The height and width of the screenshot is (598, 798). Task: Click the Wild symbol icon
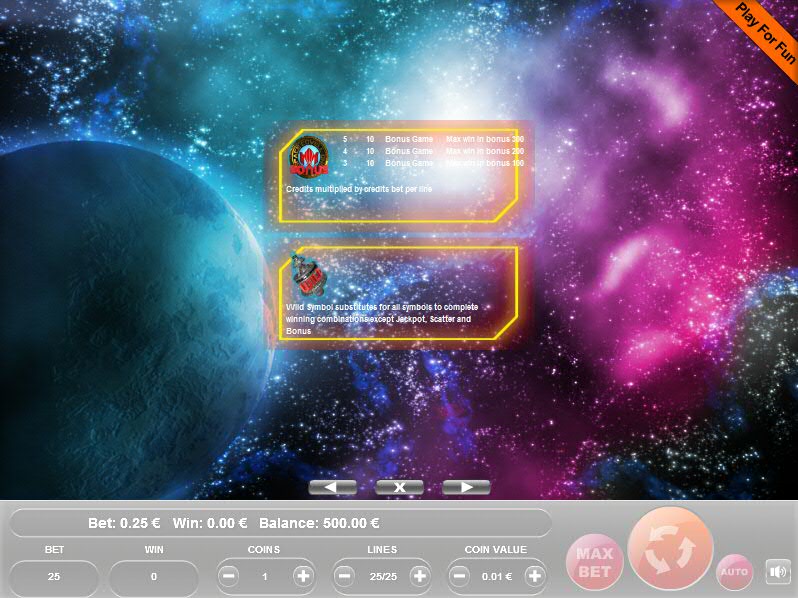[306, 275]
